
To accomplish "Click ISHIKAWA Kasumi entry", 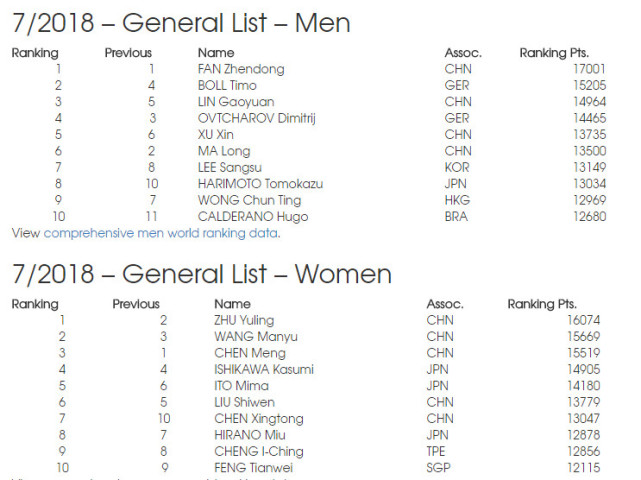I will tap(264, 369).
